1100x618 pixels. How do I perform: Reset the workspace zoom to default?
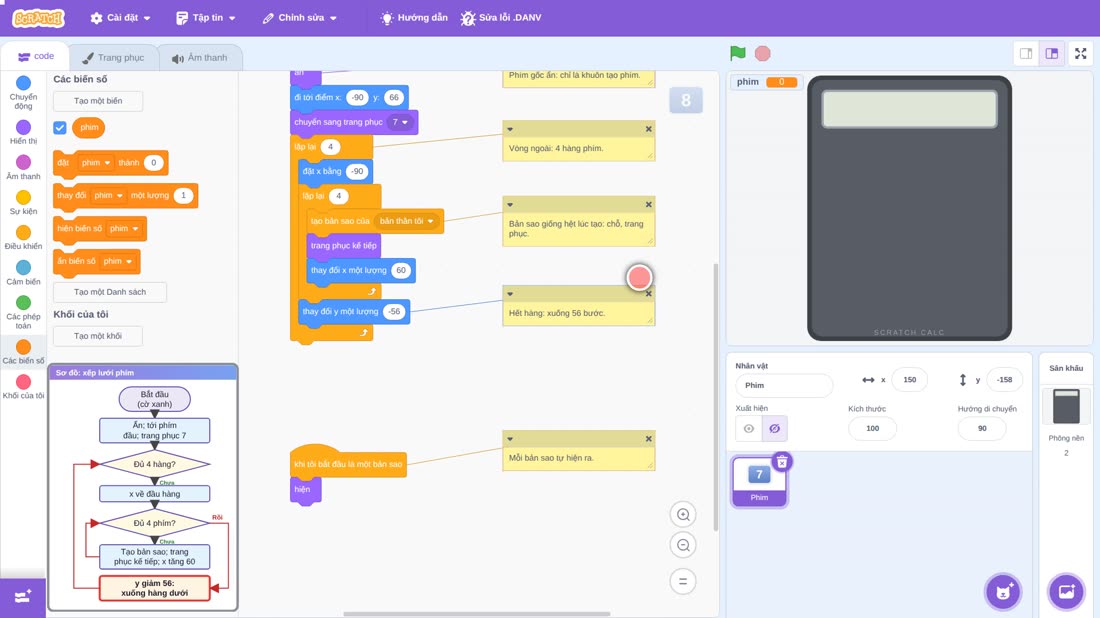pyautogui.click(x=683, y=582)
